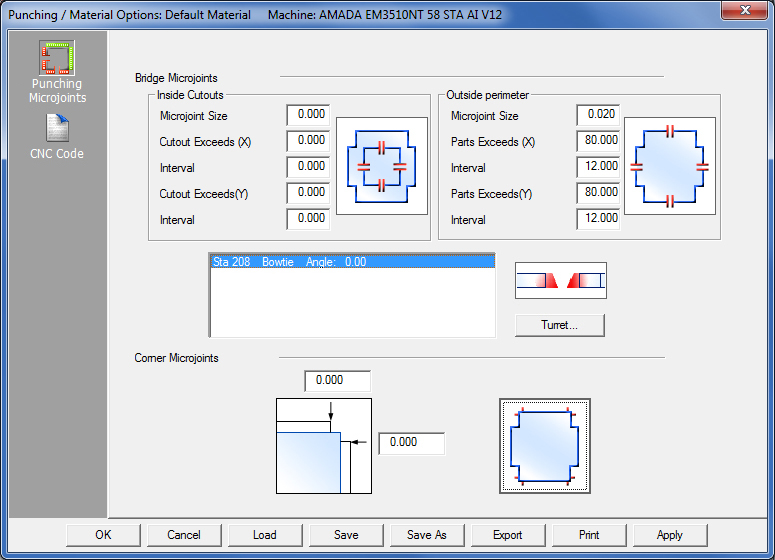Edit the Cutout Exceeds (X) field
This screenshot has width=775, height=560.
pyautogui.click(x=308, y=141)
